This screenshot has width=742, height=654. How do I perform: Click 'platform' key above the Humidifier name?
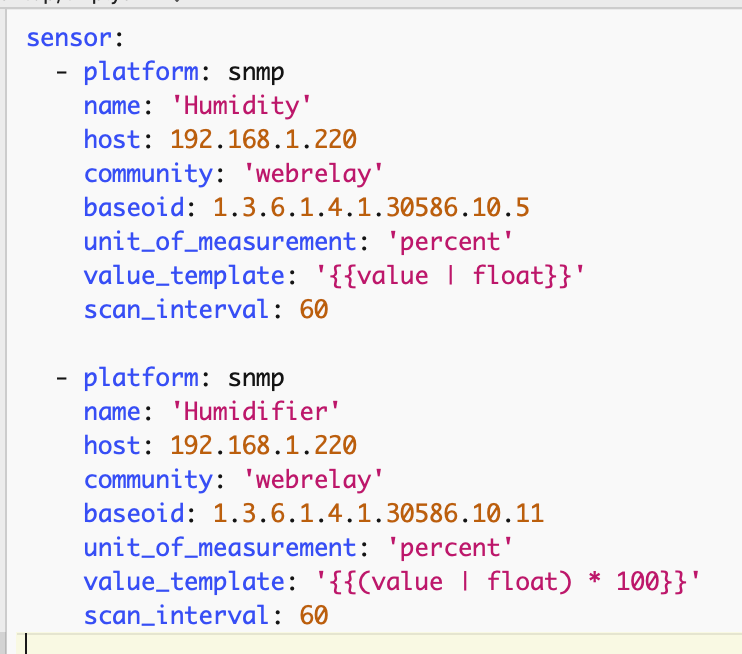coord(127,378)
